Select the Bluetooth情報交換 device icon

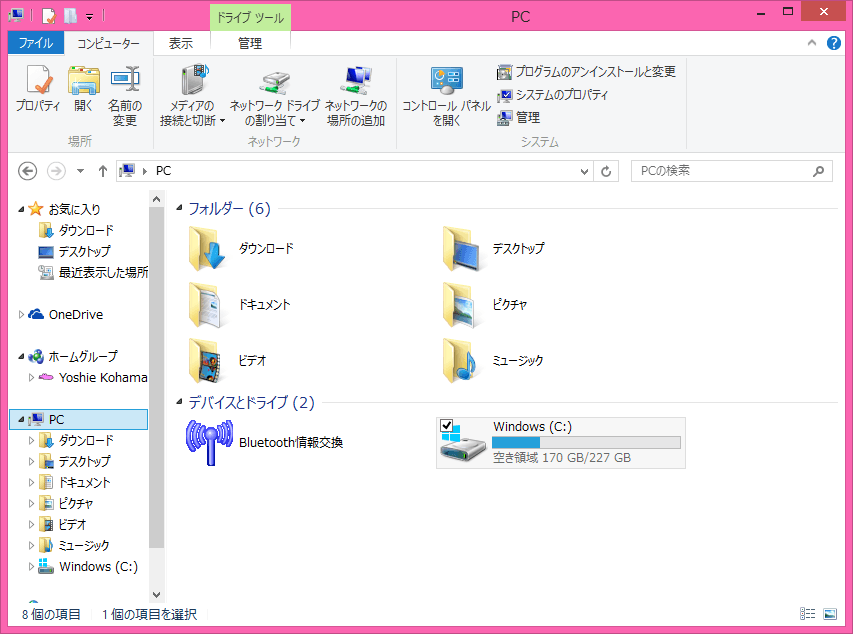(x=209, y=442)
